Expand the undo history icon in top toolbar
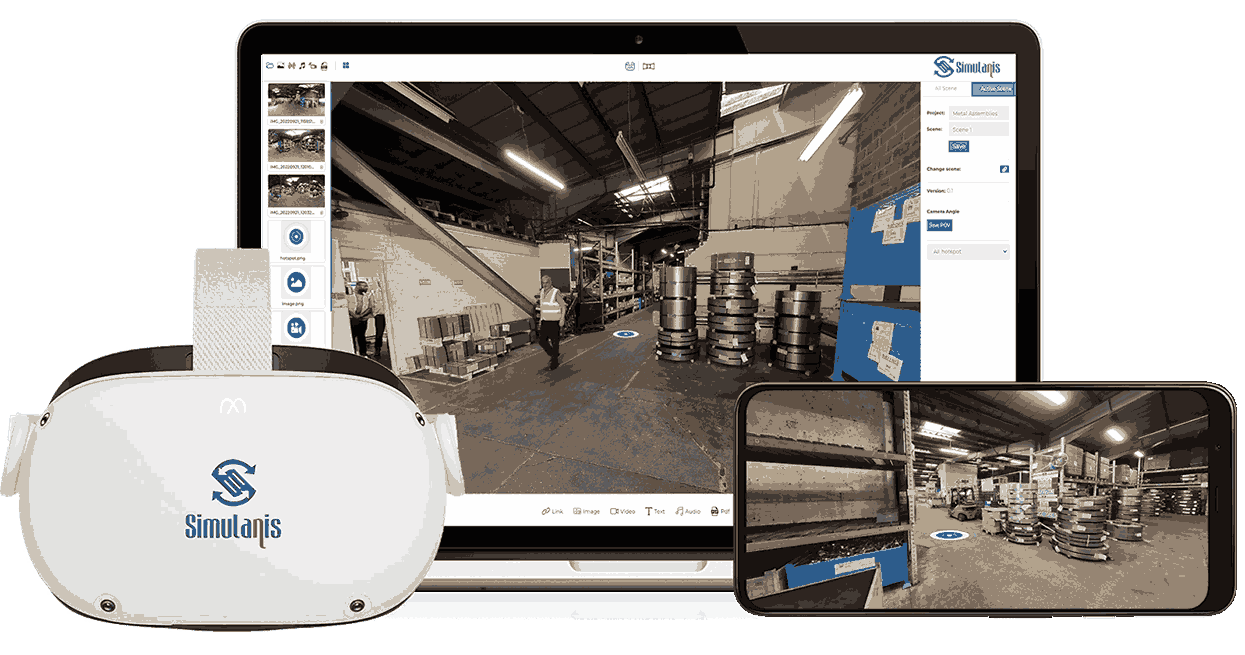 coord(313,63)
